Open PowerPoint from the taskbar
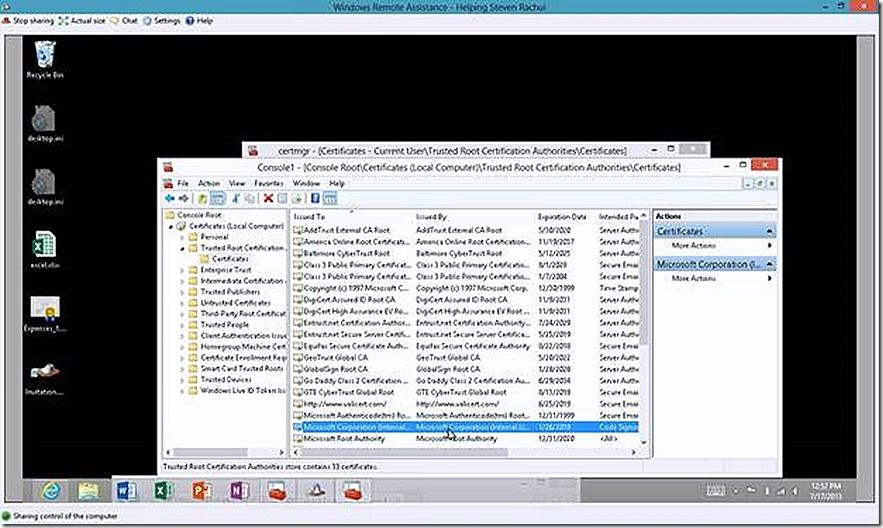 [x=202, y=491]
